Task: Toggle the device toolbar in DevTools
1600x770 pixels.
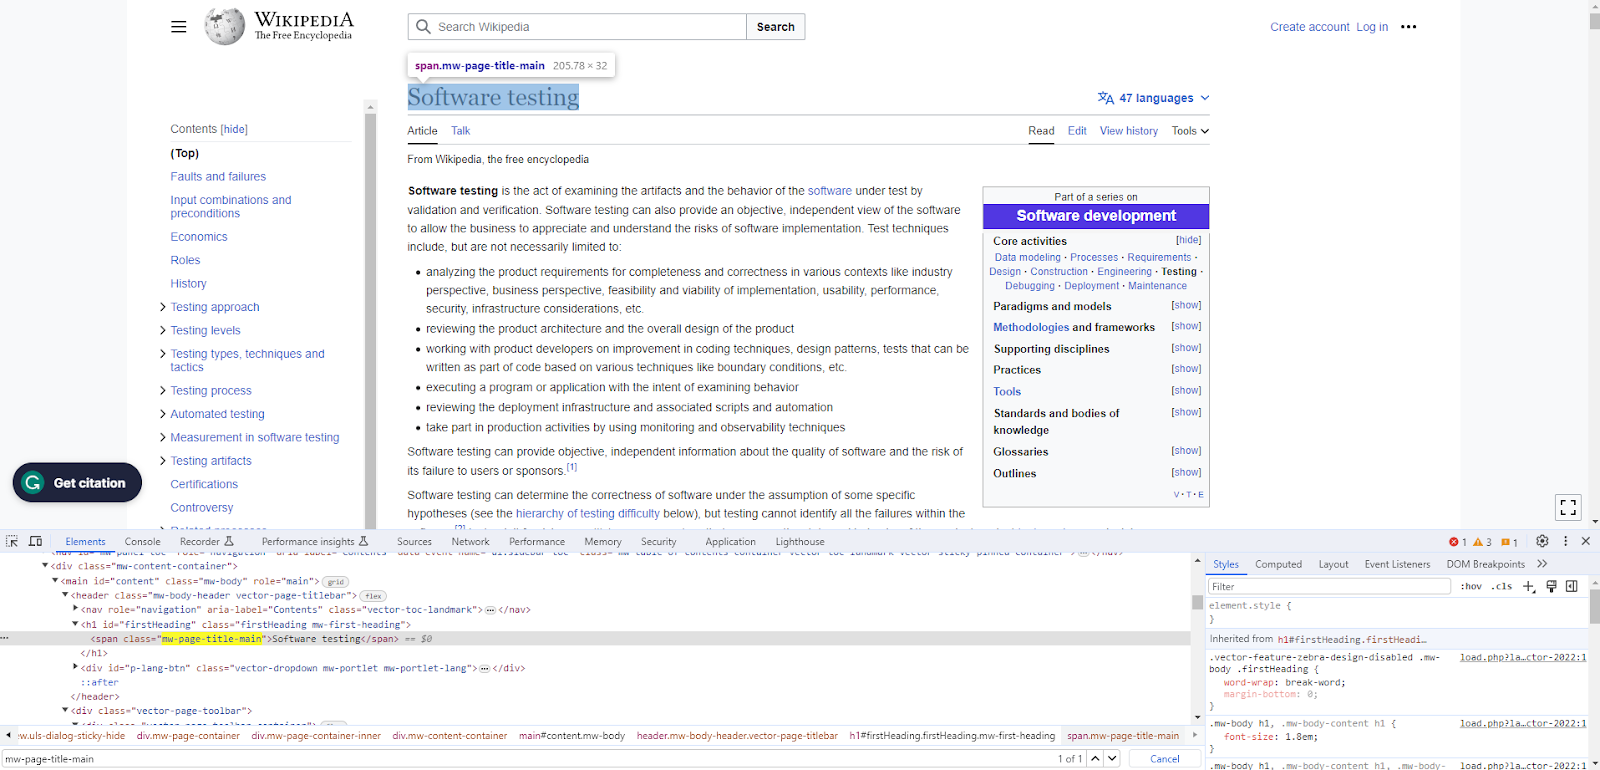Action: click(x=36, y=541)
